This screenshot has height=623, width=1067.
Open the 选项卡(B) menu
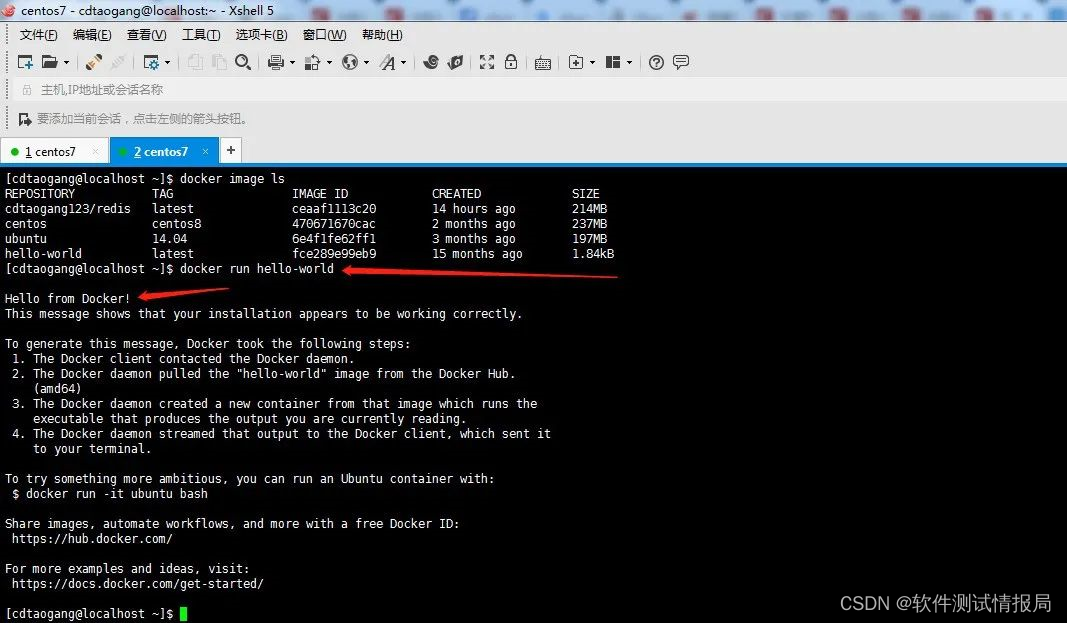pos(261,35)
